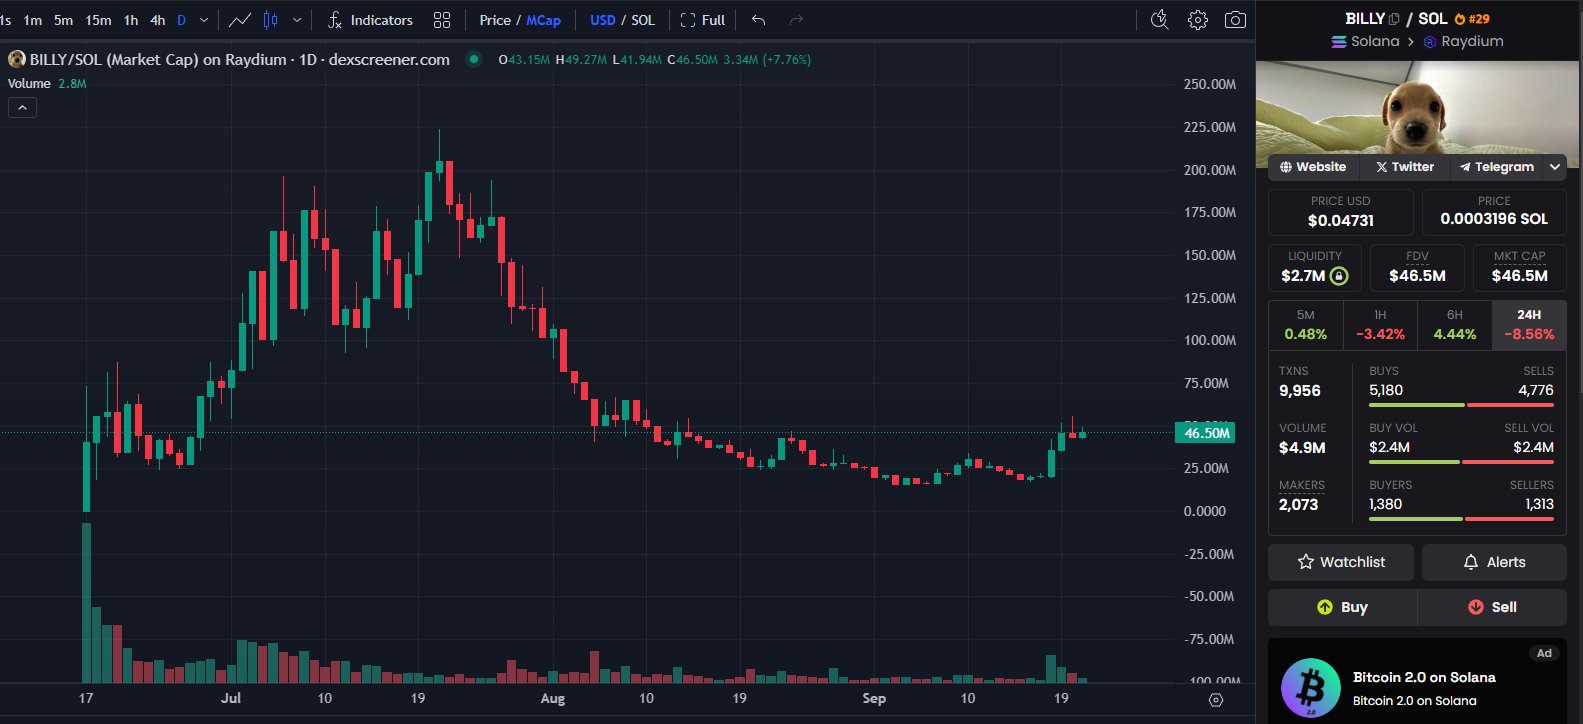Open the token Twitter link
Image resolution: width=1583 pixels, height=724 pixels.
click(1404, 167)
